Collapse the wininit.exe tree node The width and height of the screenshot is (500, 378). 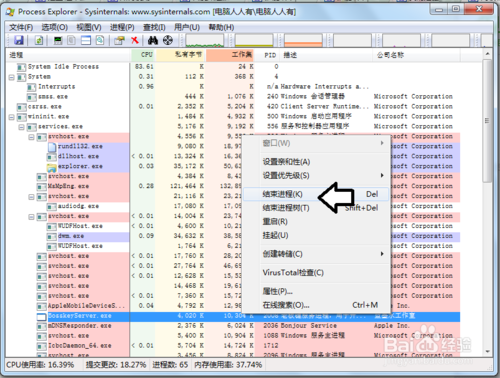coord(12,117)
